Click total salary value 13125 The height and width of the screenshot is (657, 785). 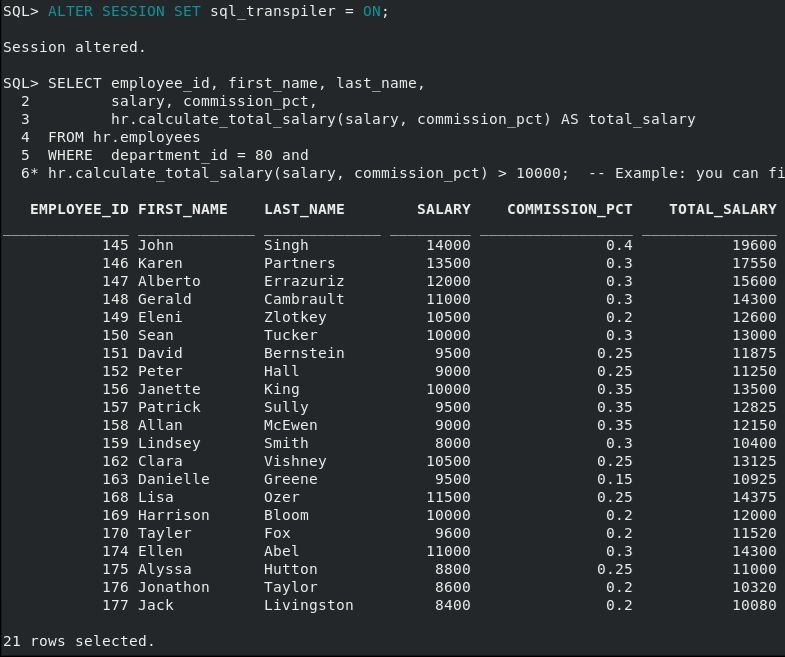pyautogui.click(x=754, y=462)
